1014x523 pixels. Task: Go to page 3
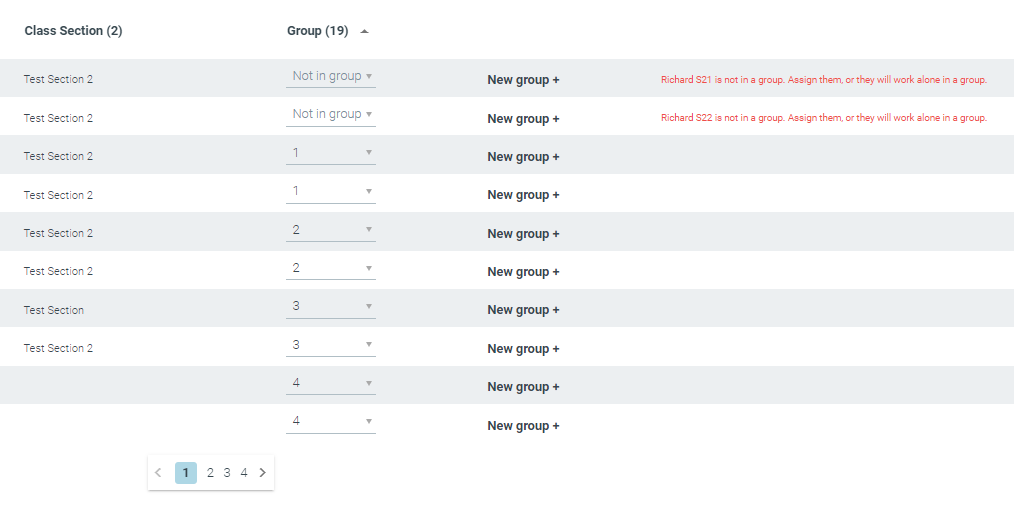[x=227, y=473]
